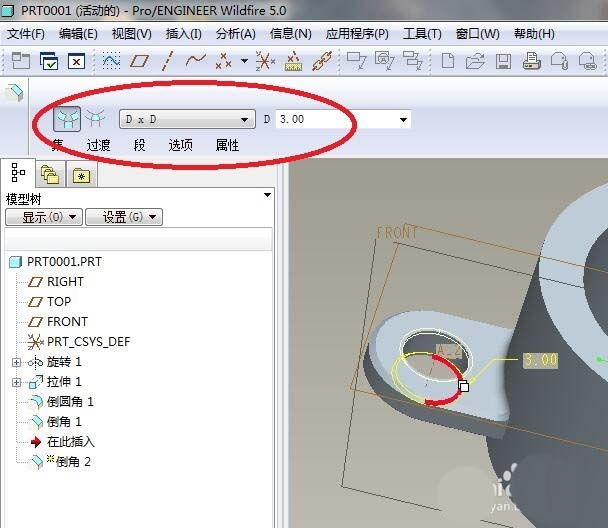Open the 工具(T) menu
608x528 pixels.
(422, 34)
